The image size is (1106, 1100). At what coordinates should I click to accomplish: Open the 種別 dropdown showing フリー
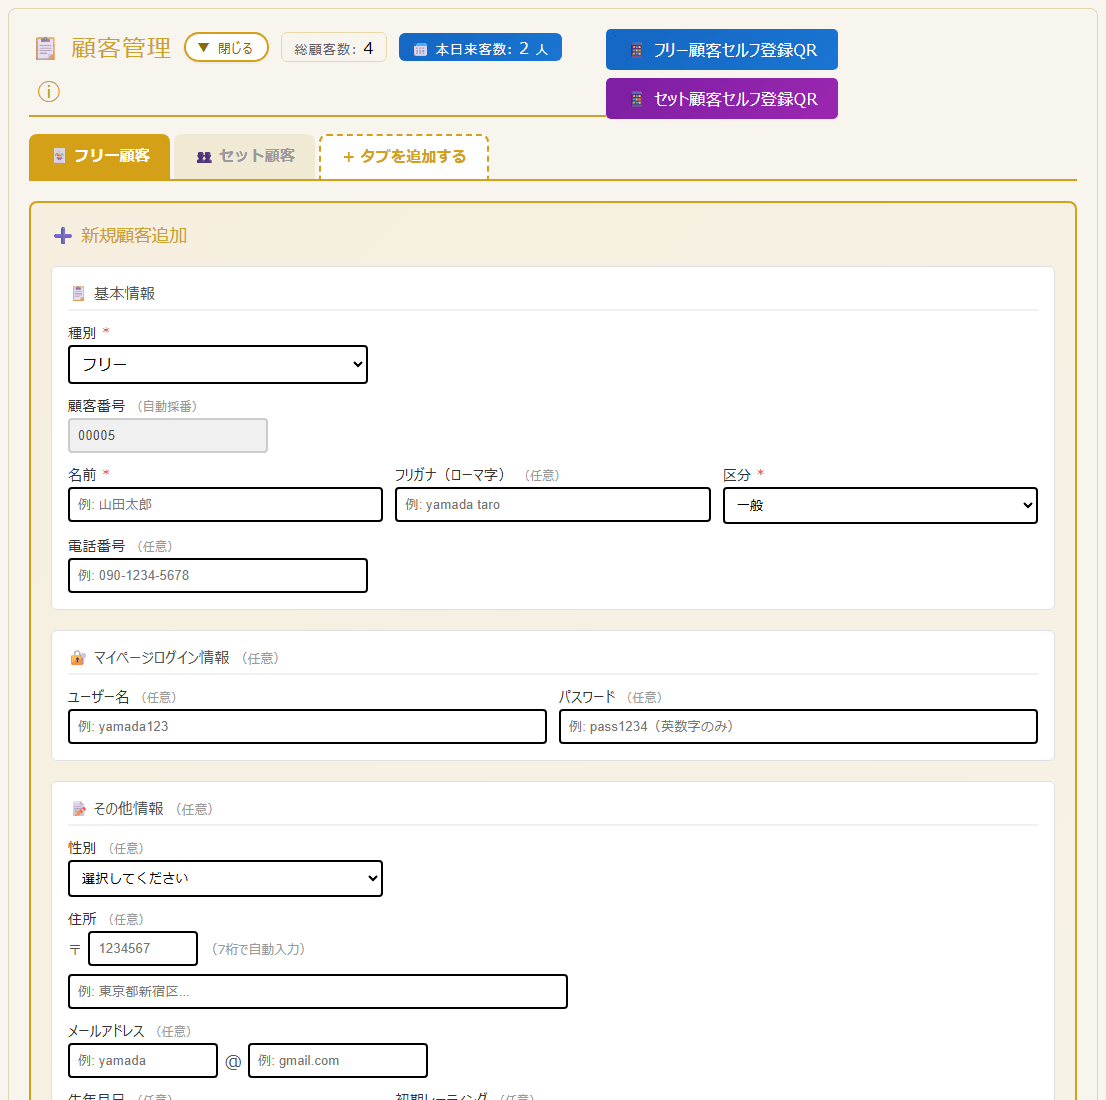coord(218,365)
